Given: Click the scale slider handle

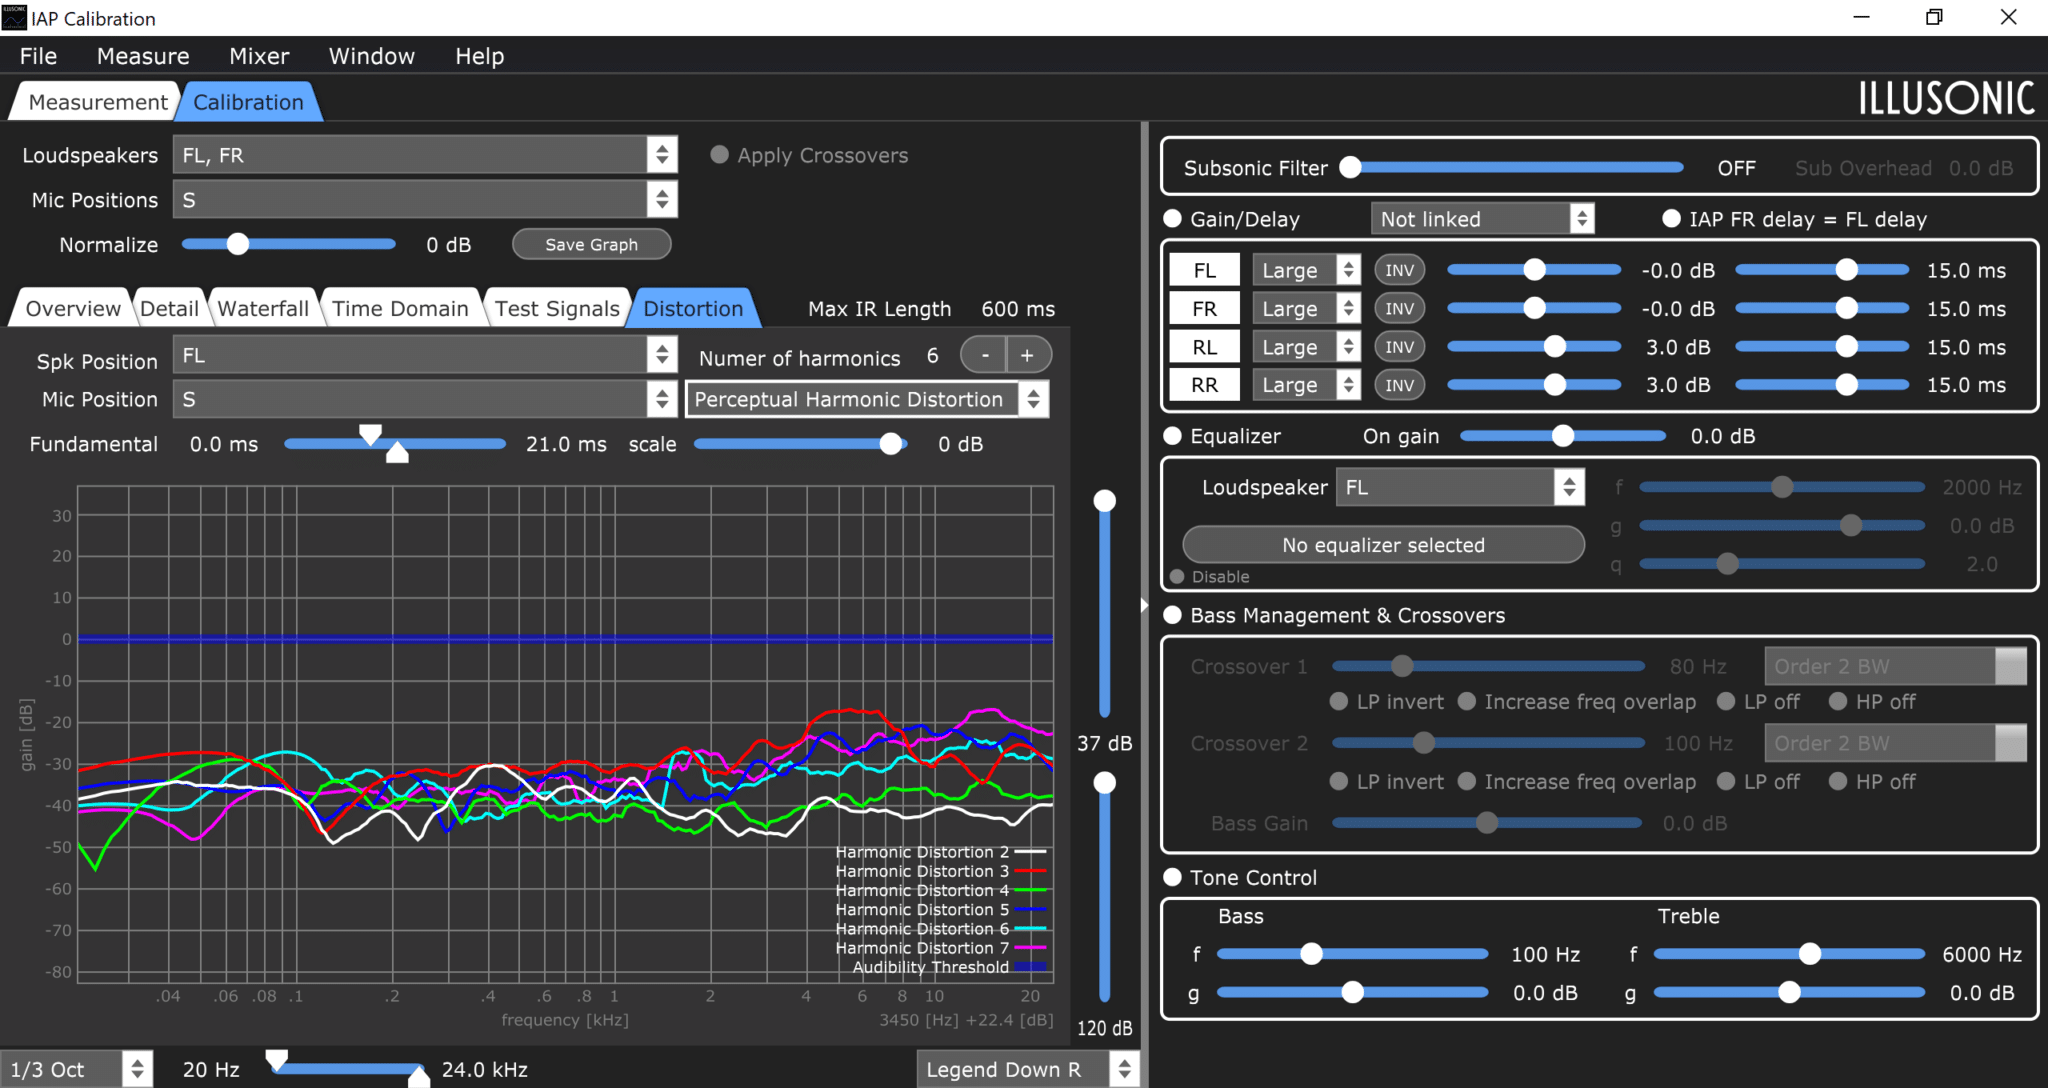Looking at the screenshot, I should pos(890,444).
